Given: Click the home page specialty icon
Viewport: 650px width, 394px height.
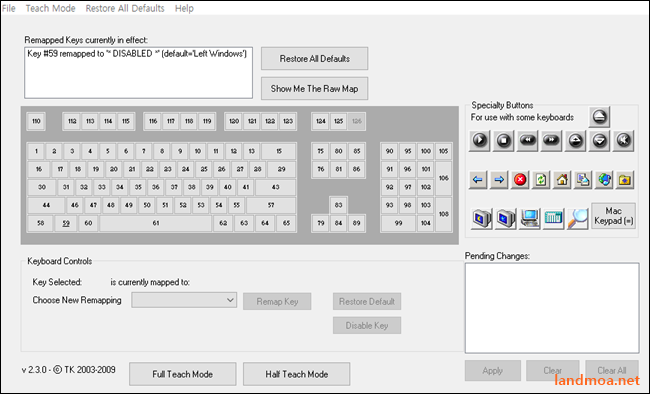Looking at the screenshot, I should (562, 180).
